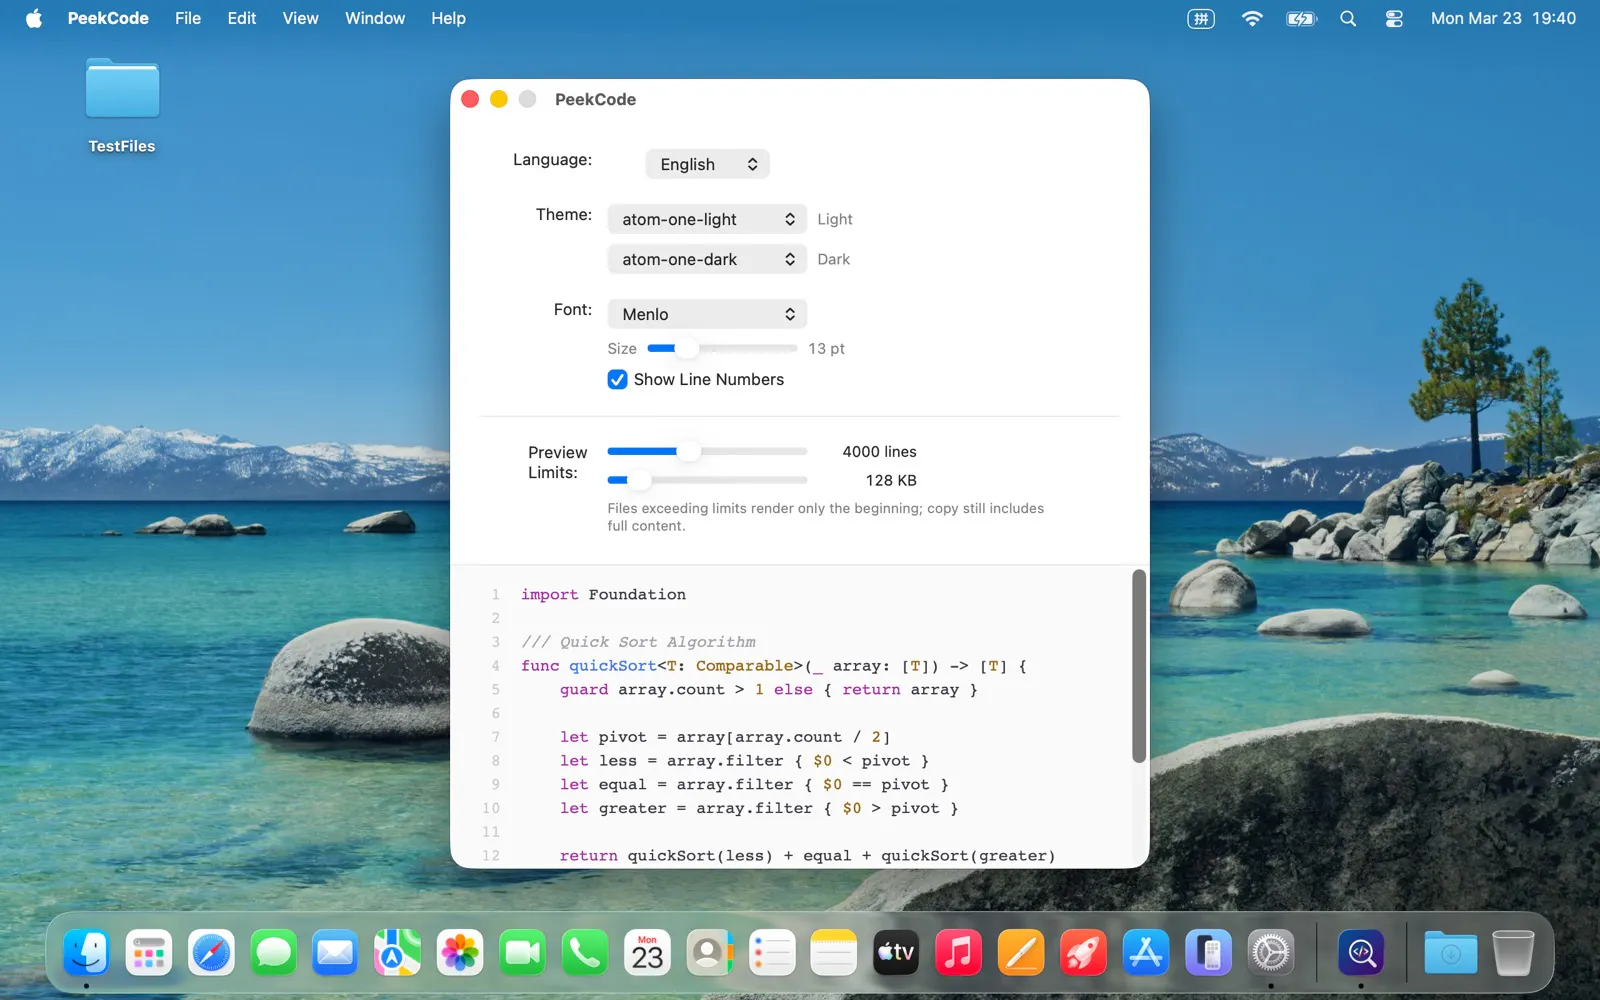Launch FaceTime from the Dock
Viewport: 1600px width, 1000px height.
point(522,953)
